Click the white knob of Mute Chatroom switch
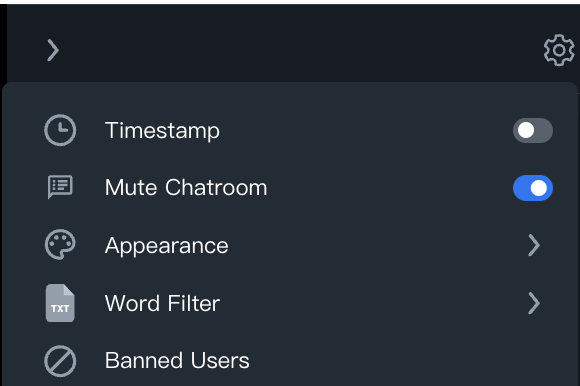The image size is (580, 386). click(x=539, y=188)
